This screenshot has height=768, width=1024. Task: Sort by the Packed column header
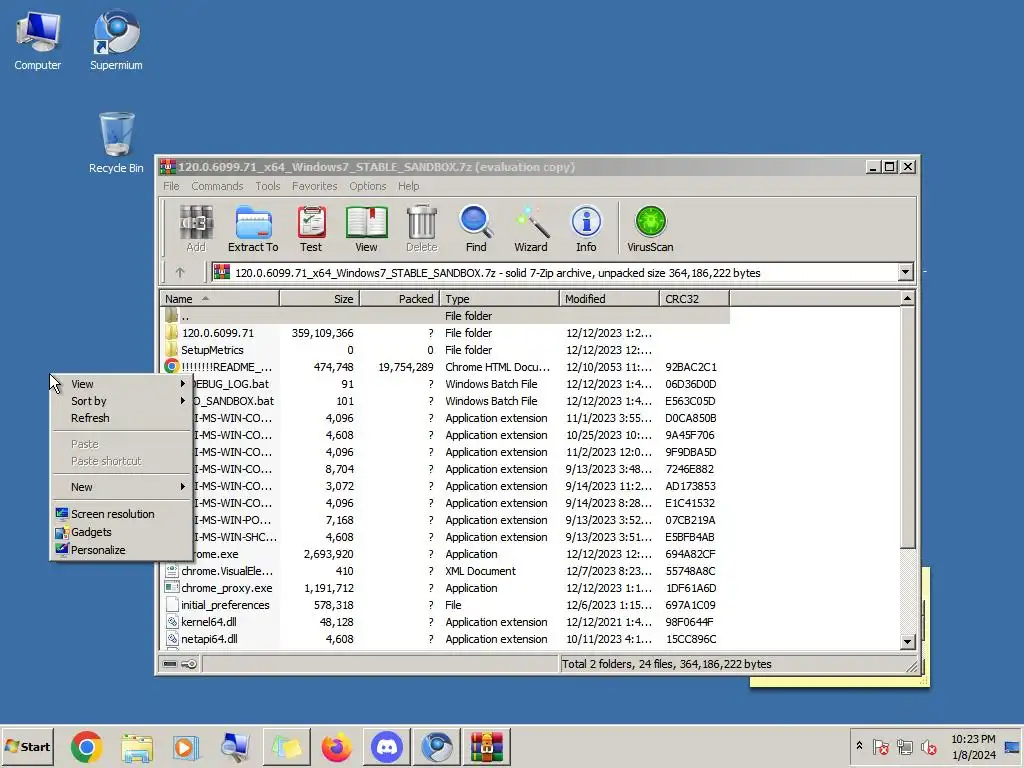(399, 298)
